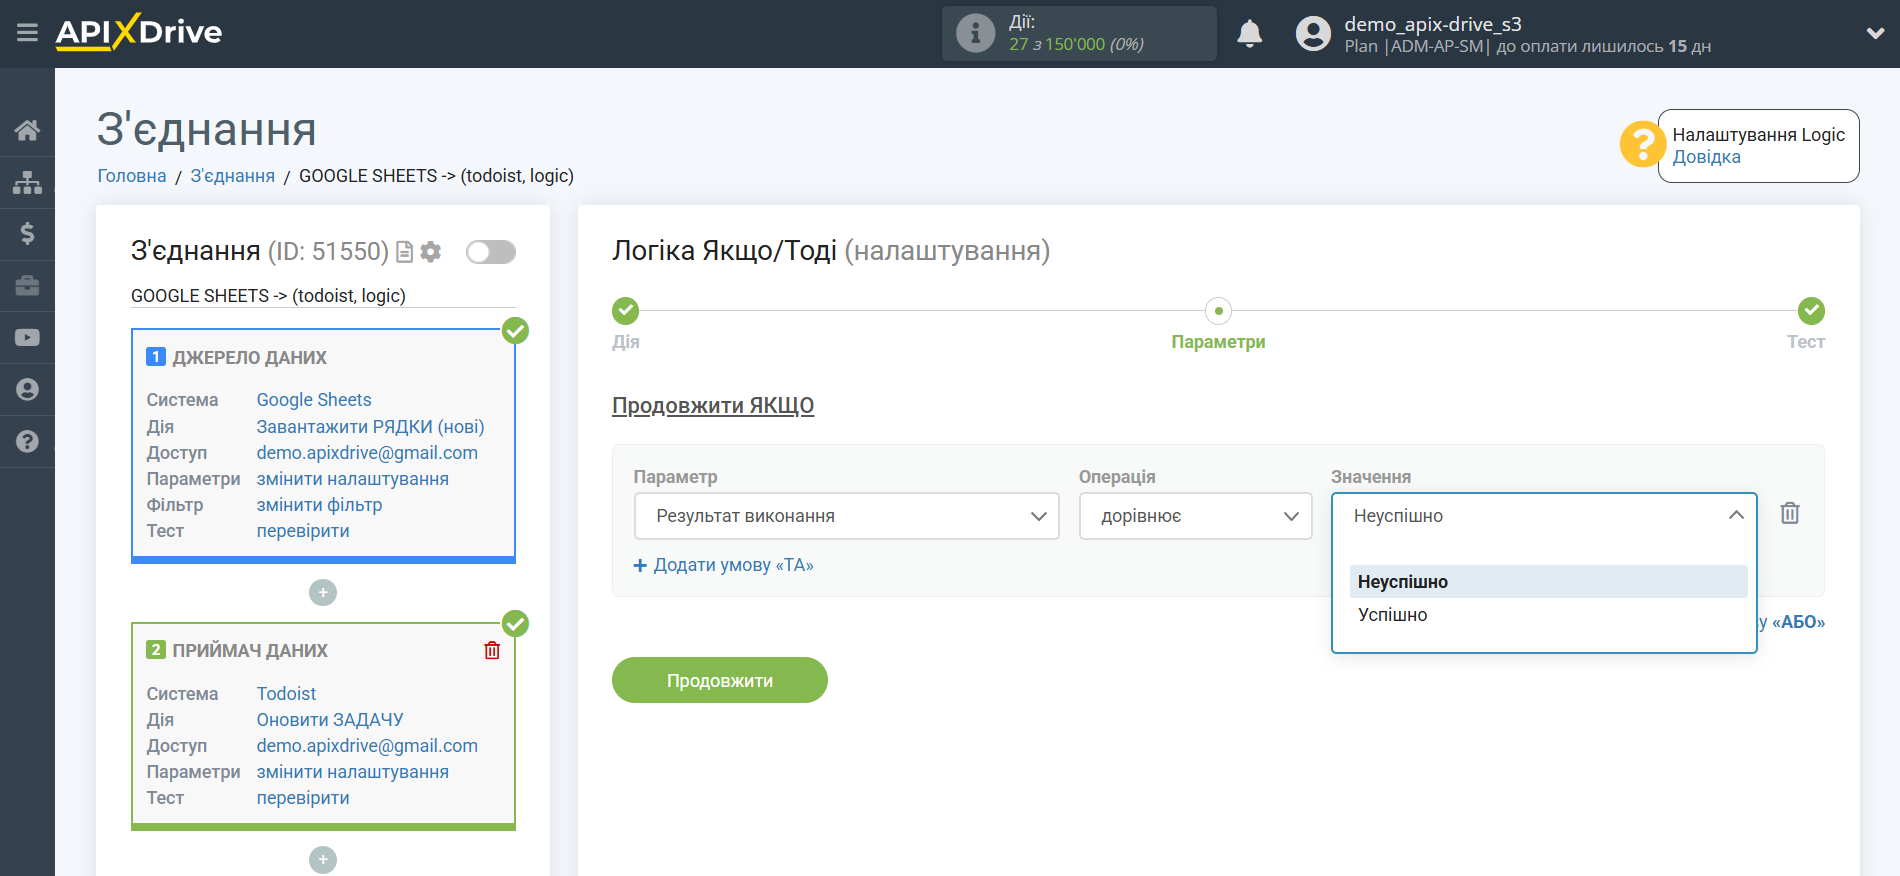The width and height of the screenshot is (1900, 876).
Task: Delete the condition row trash icon
Action: [x=1790, y=514]
